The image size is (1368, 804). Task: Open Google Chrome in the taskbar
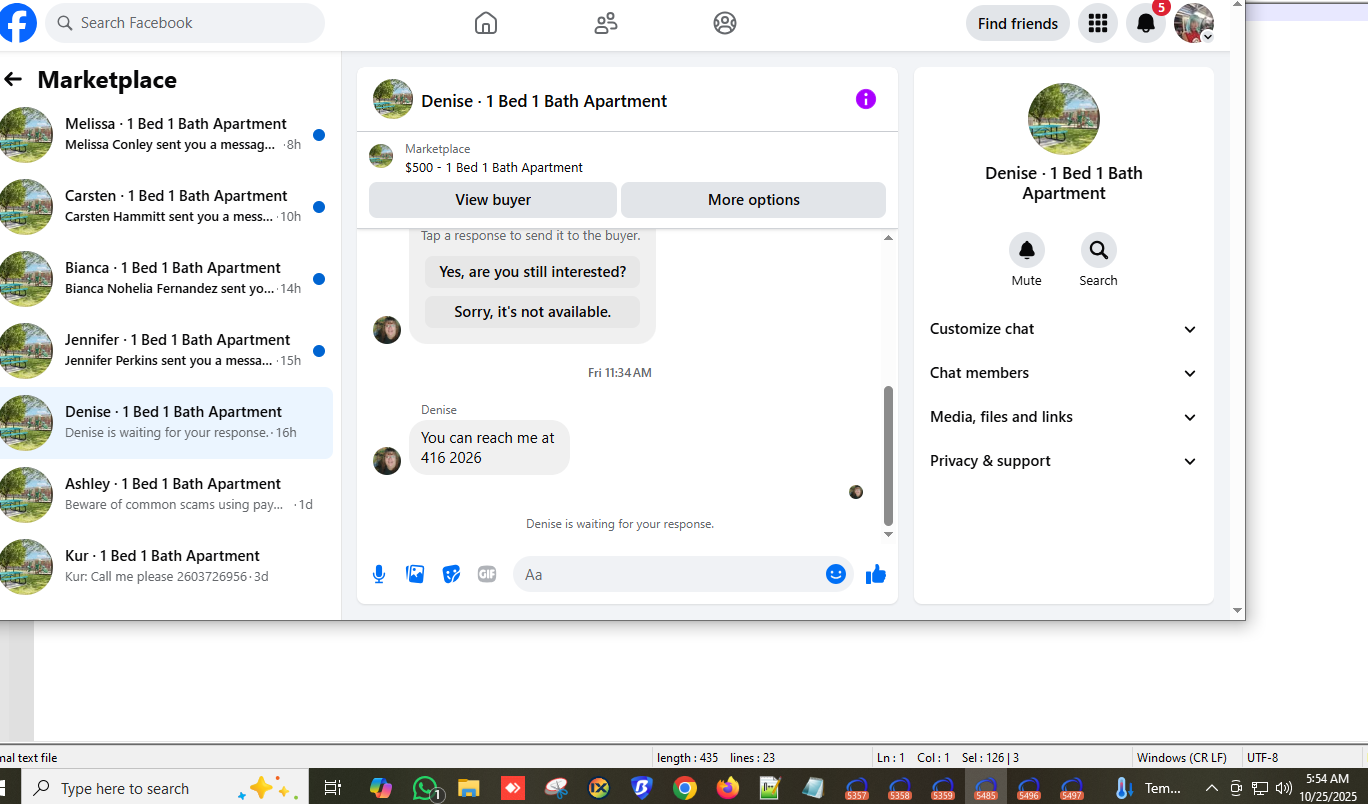tap(684, 788)
